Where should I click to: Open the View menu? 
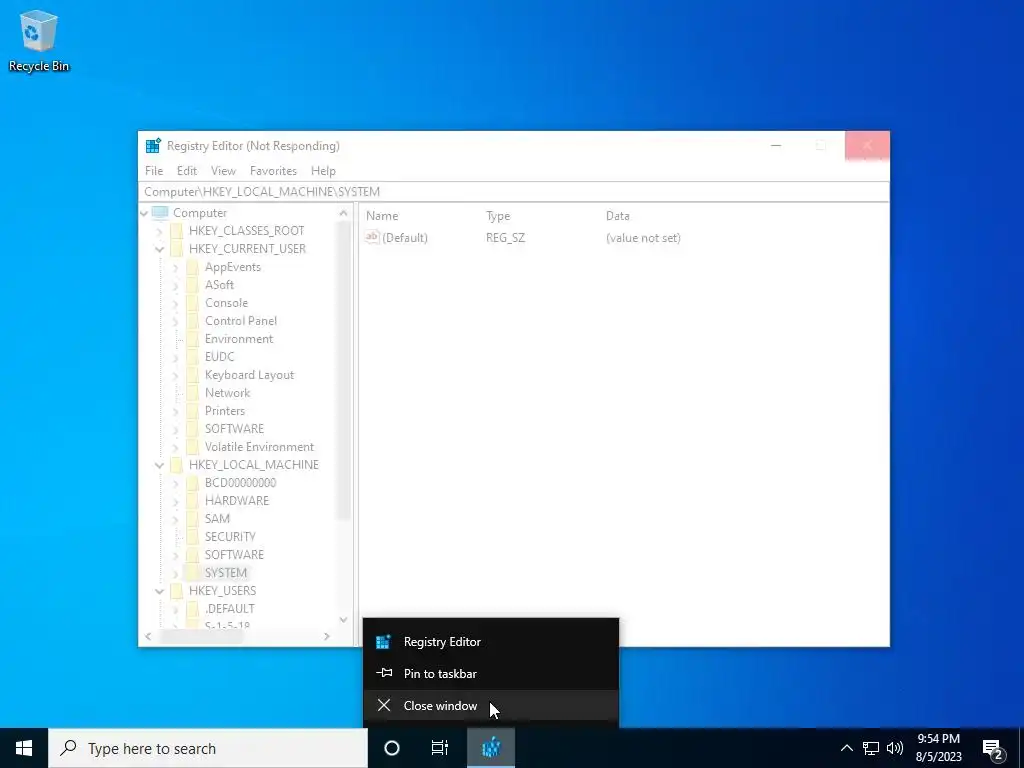click(223, 170)
